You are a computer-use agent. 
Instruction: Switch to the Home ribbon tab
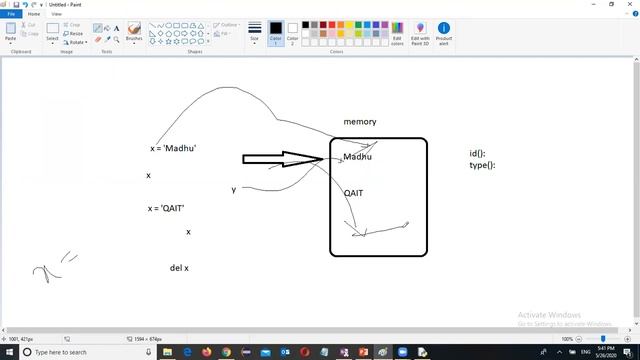[x=34, y=14]
